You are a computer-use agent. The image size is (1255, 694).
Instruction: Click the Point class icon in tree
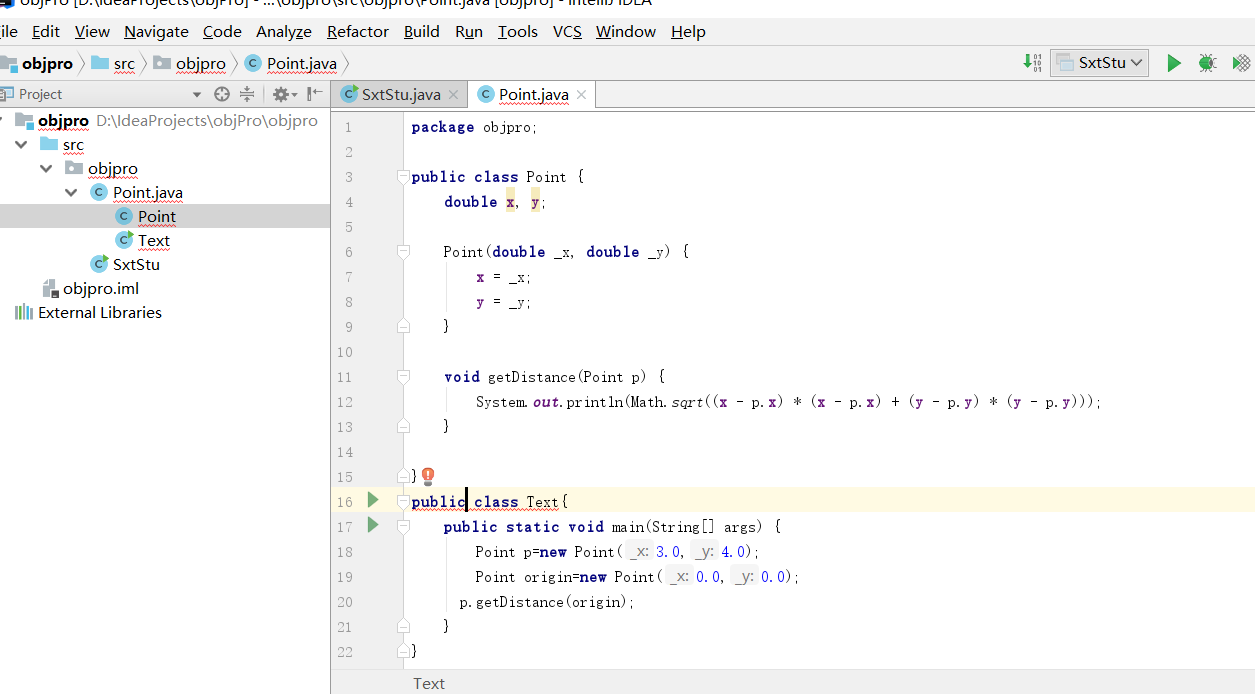123,216
